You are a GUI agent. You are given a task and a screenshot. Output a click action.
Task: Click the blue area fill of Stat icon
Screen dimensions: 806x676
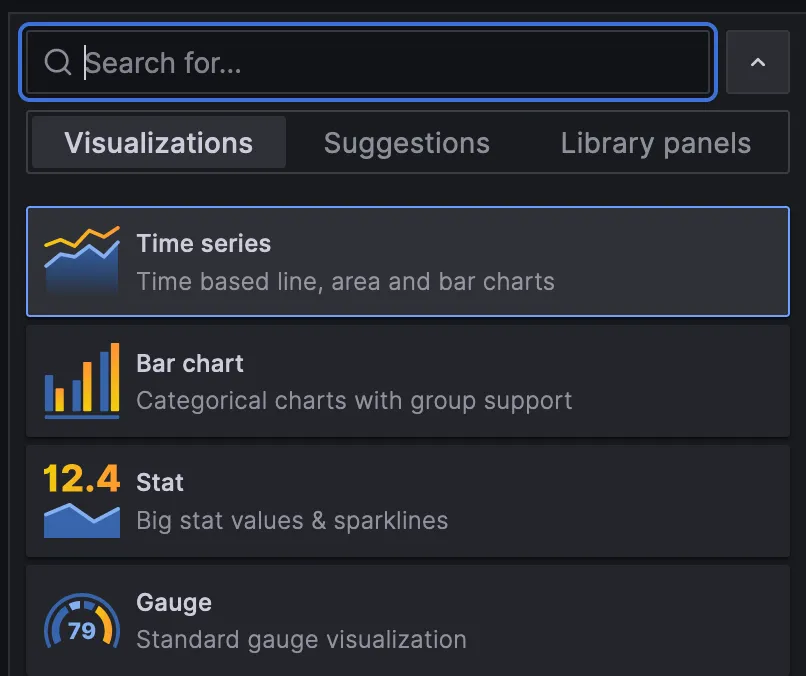click(81, 523)
